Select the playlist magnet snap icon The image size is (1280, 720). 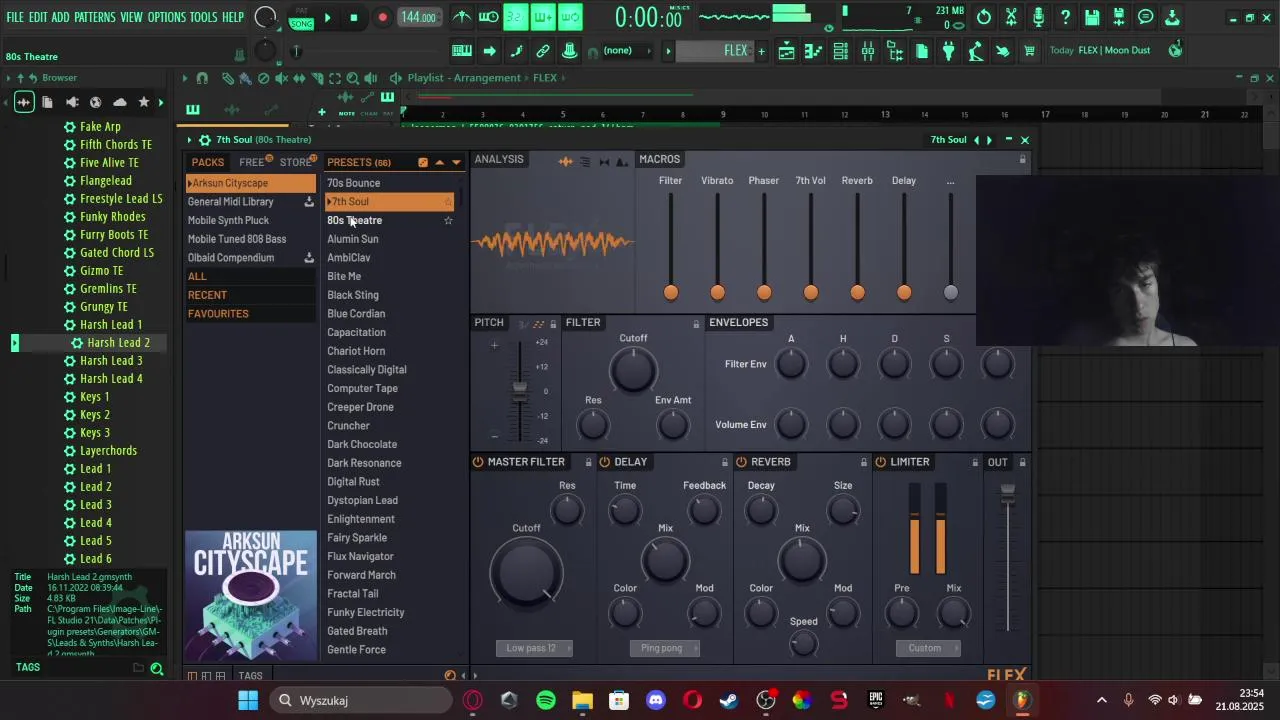(202, 78)
